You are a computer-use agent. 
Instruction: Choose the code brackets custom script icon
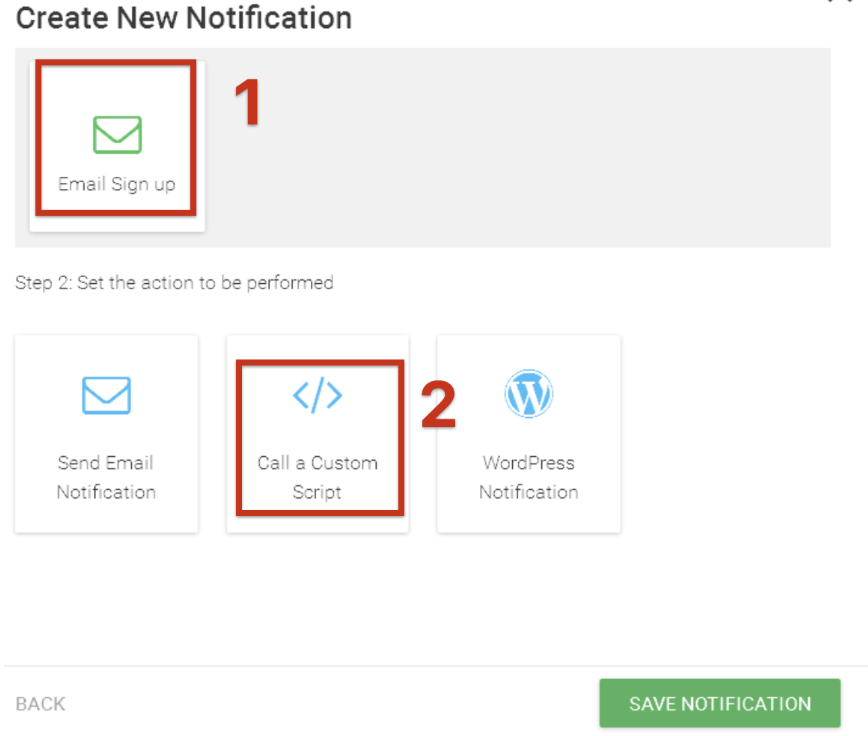(x=318, y=395)
